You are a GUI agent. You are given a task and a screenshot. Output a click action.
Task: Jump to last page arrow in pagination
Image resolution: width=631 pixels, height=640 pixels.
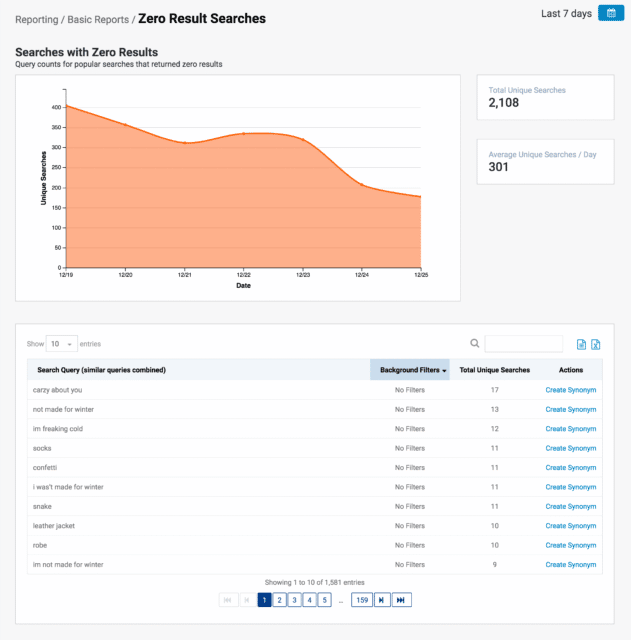click(402, 600)
